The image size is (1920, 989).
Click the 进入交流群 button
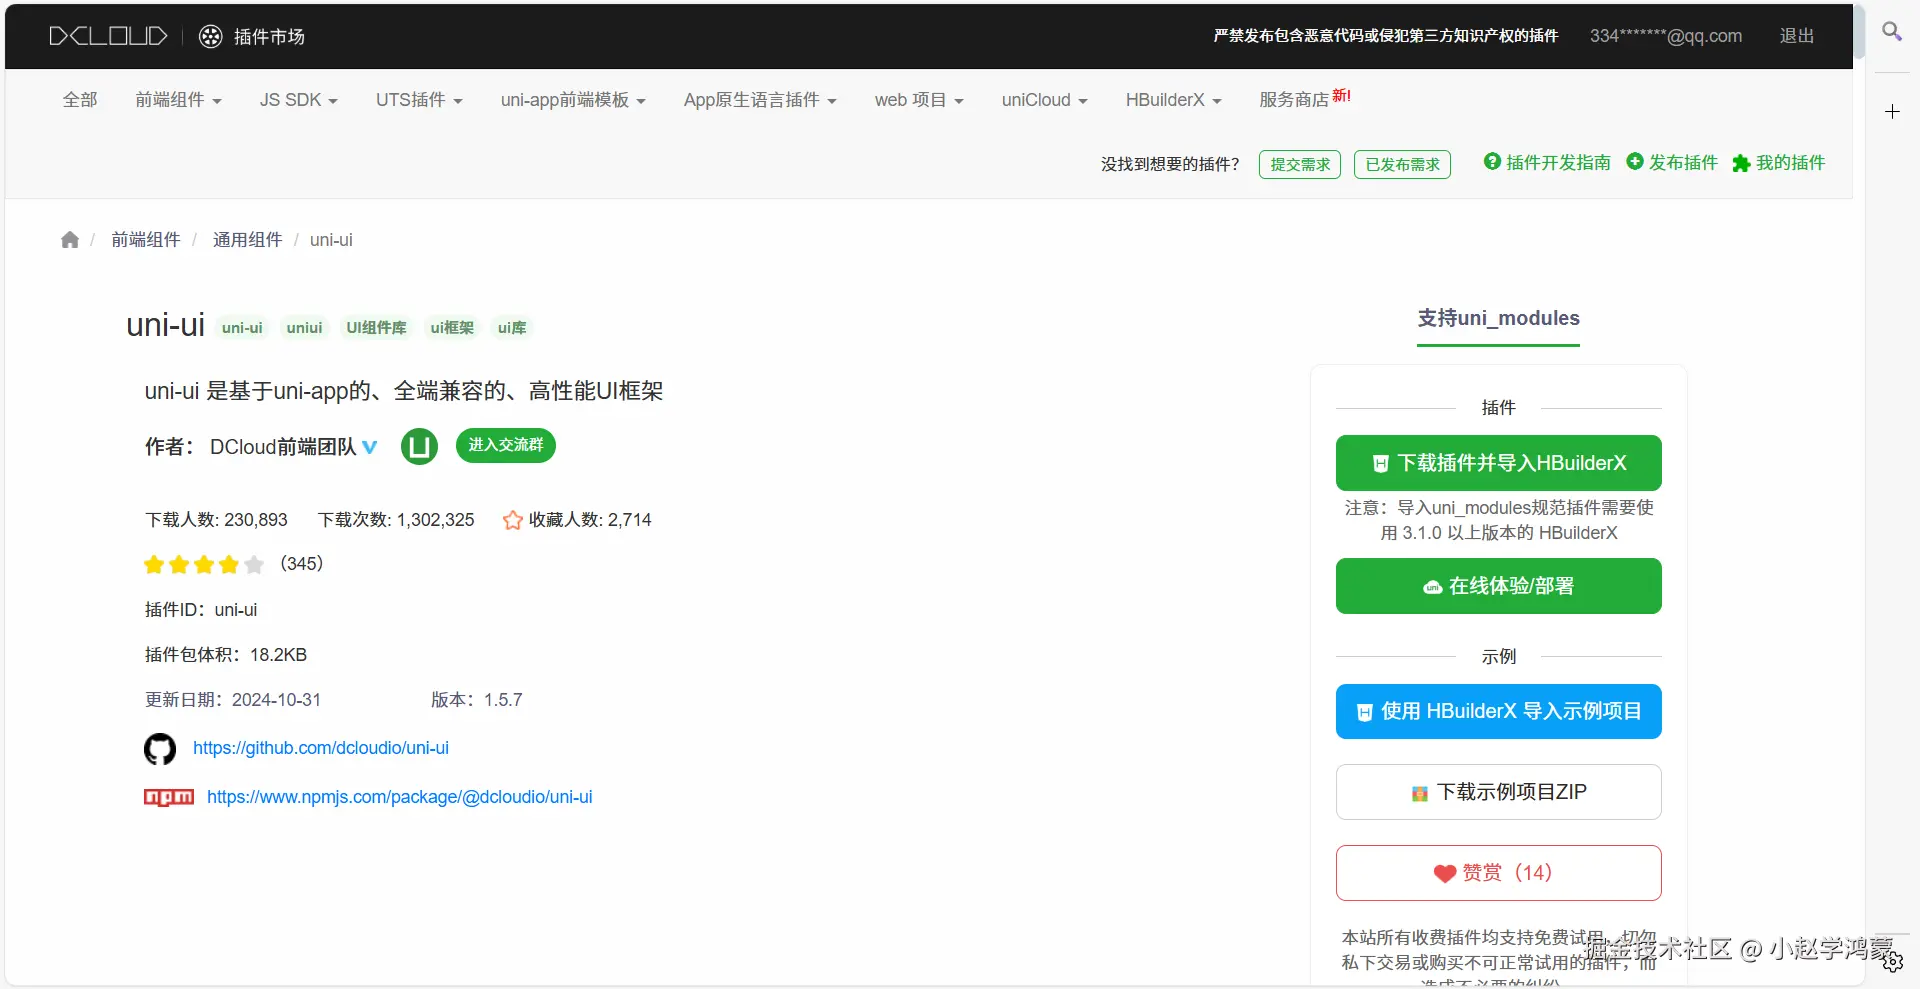point(506,445)
